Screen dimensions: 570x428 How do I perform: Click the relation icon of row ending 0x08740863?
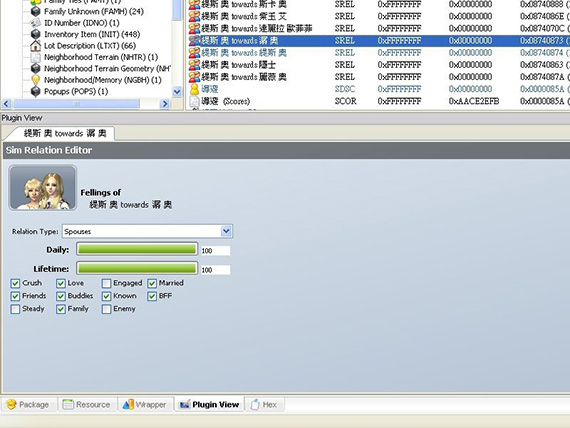coord(194,65)
